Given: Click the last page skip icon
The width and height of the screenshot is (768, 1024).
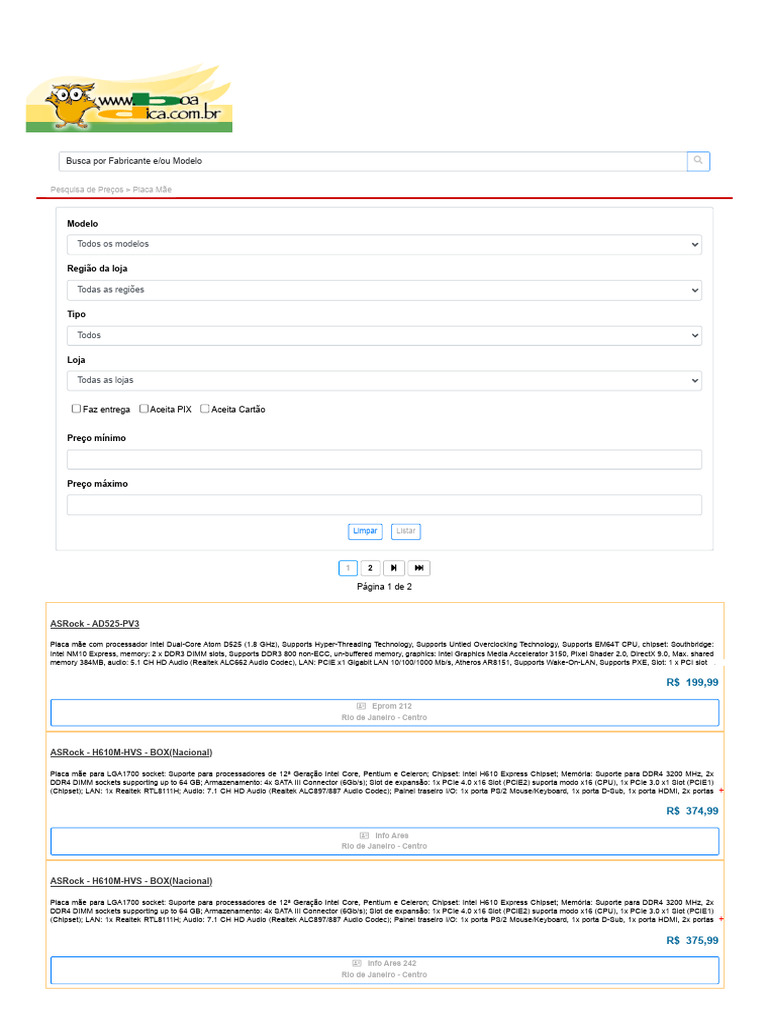Looking at the screenshot, I should [x=419, y=568].
